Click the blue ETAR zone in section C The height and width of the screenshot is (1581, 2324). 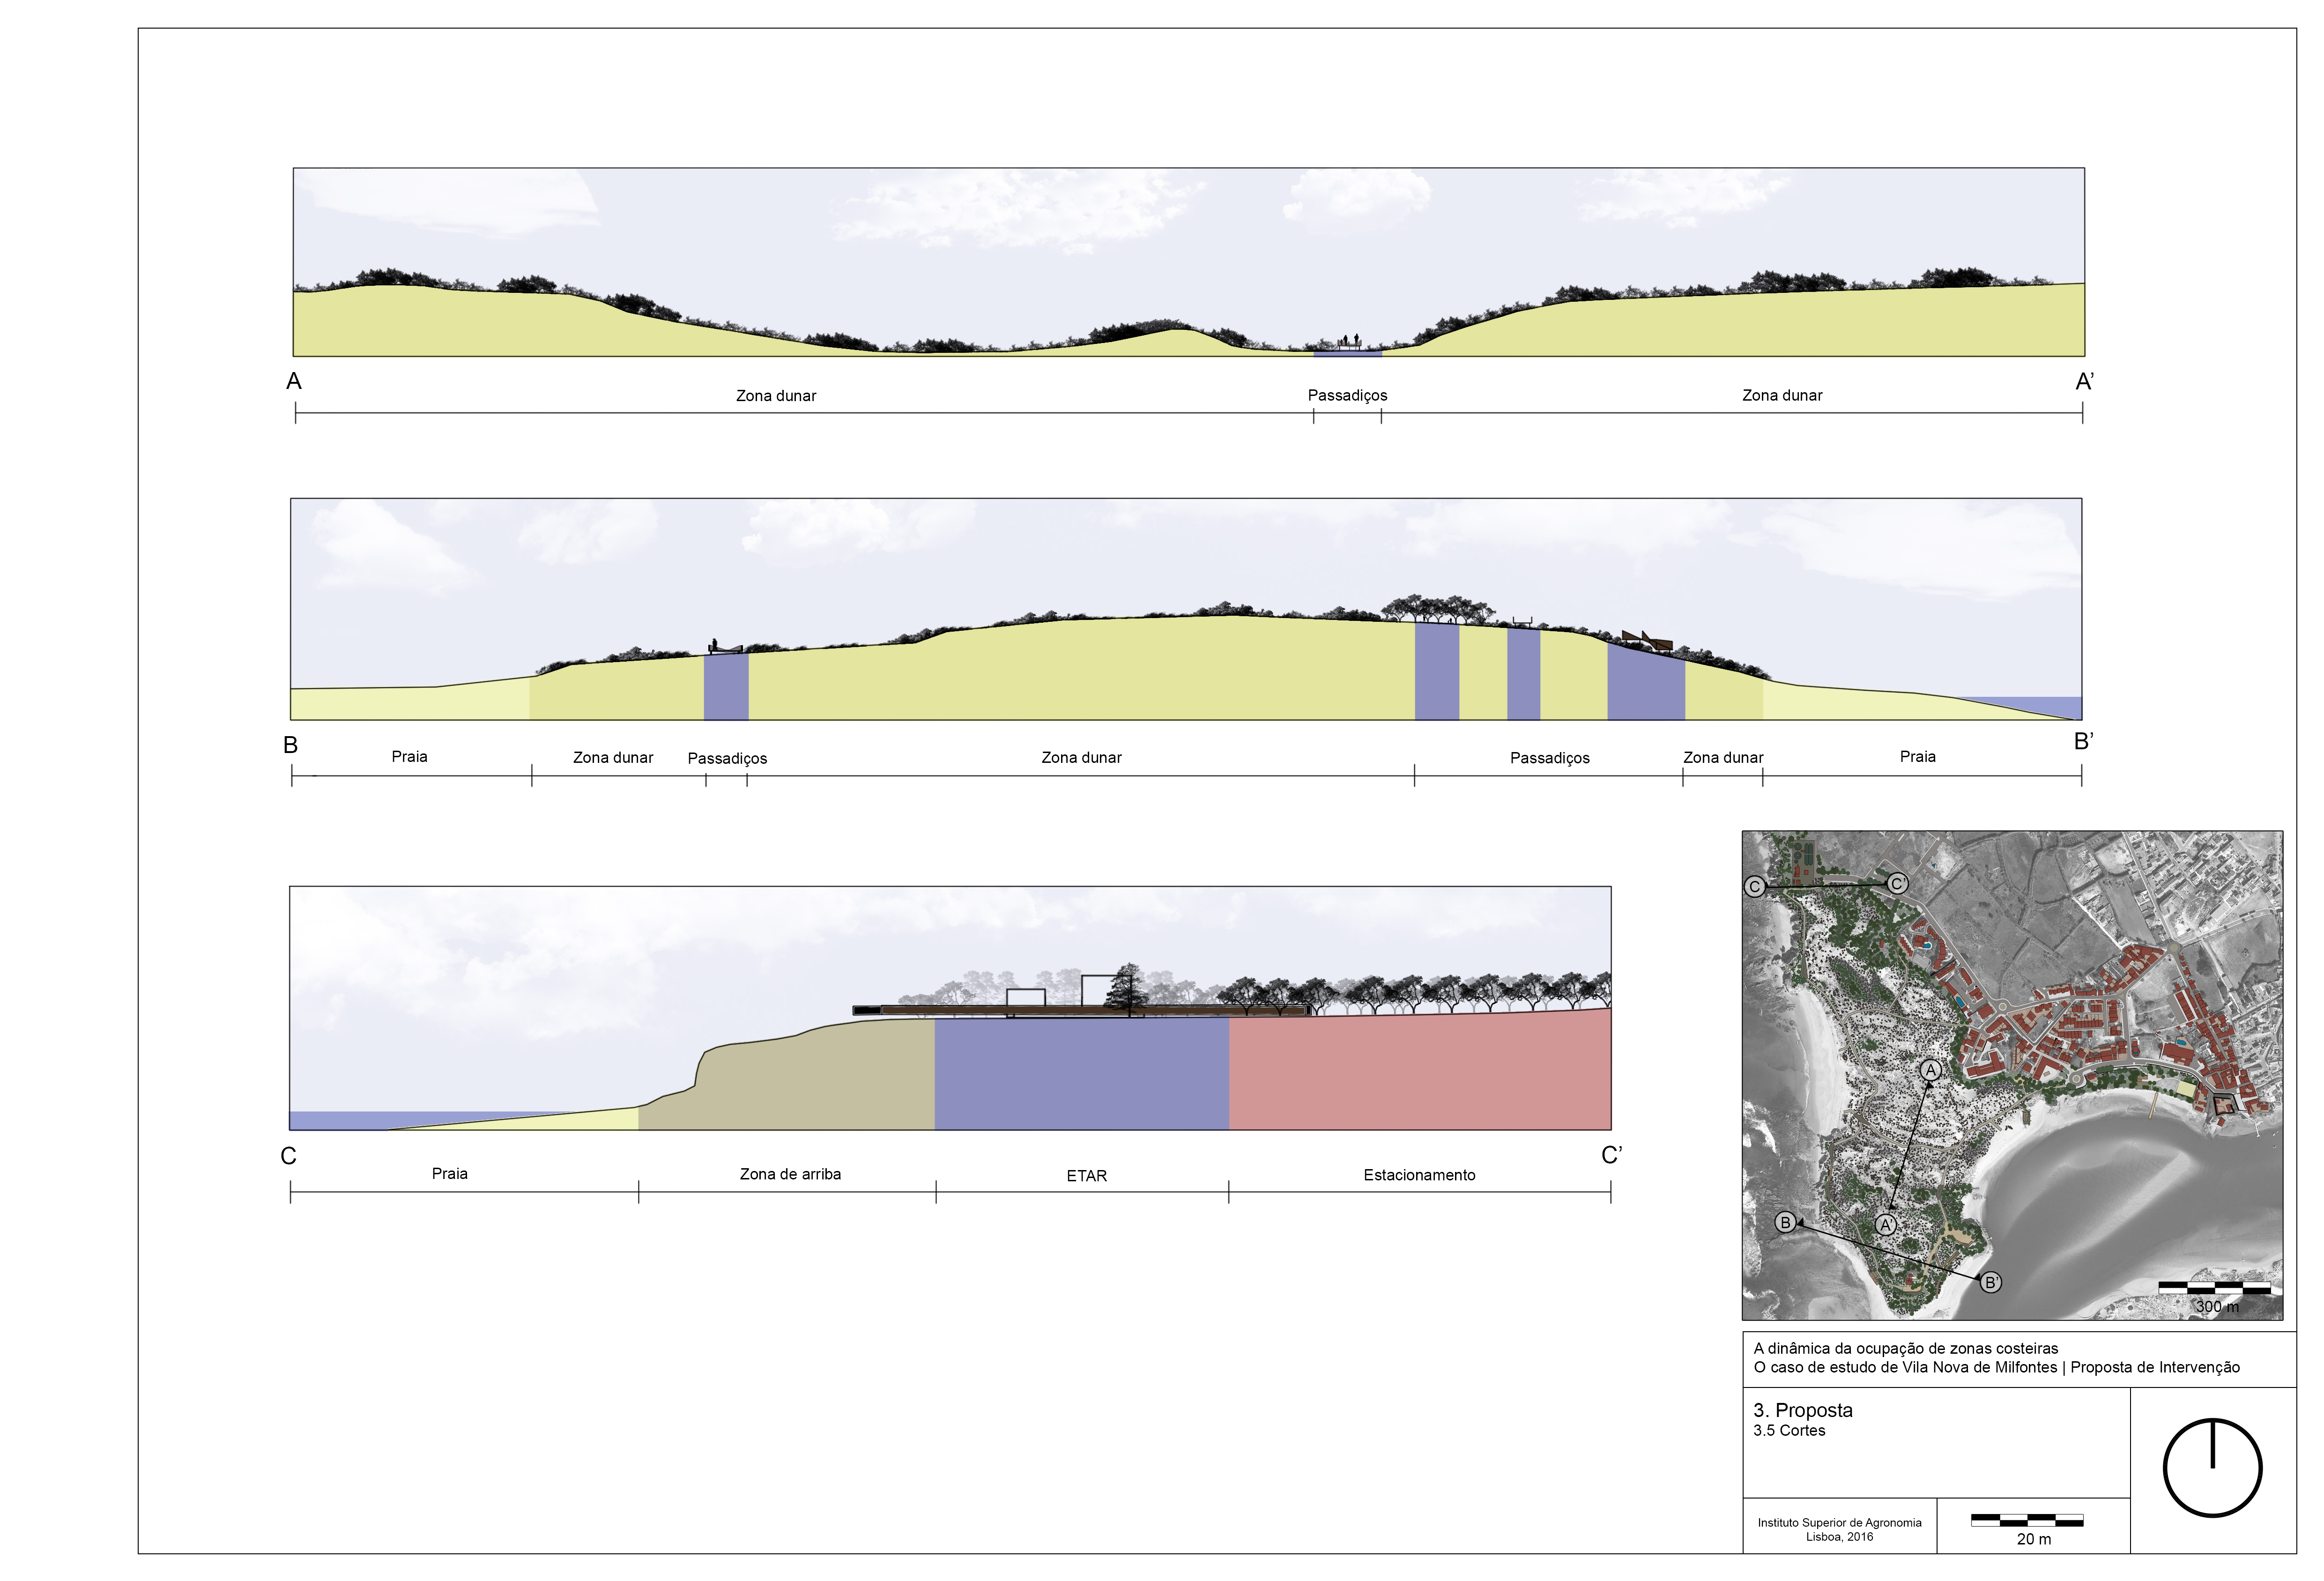point(1081,1073)
